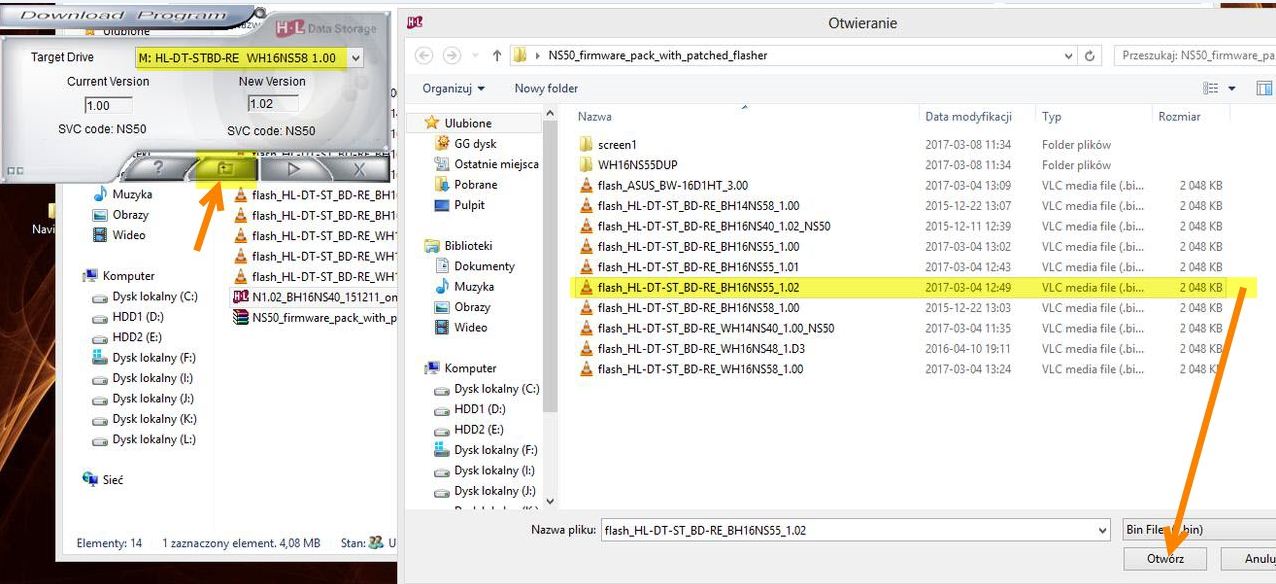The width and height of the screenshot is (1276, 584).
Task: Open Wideo library in the Otwieranie dialog sidebar
Action: click(461, 327)
